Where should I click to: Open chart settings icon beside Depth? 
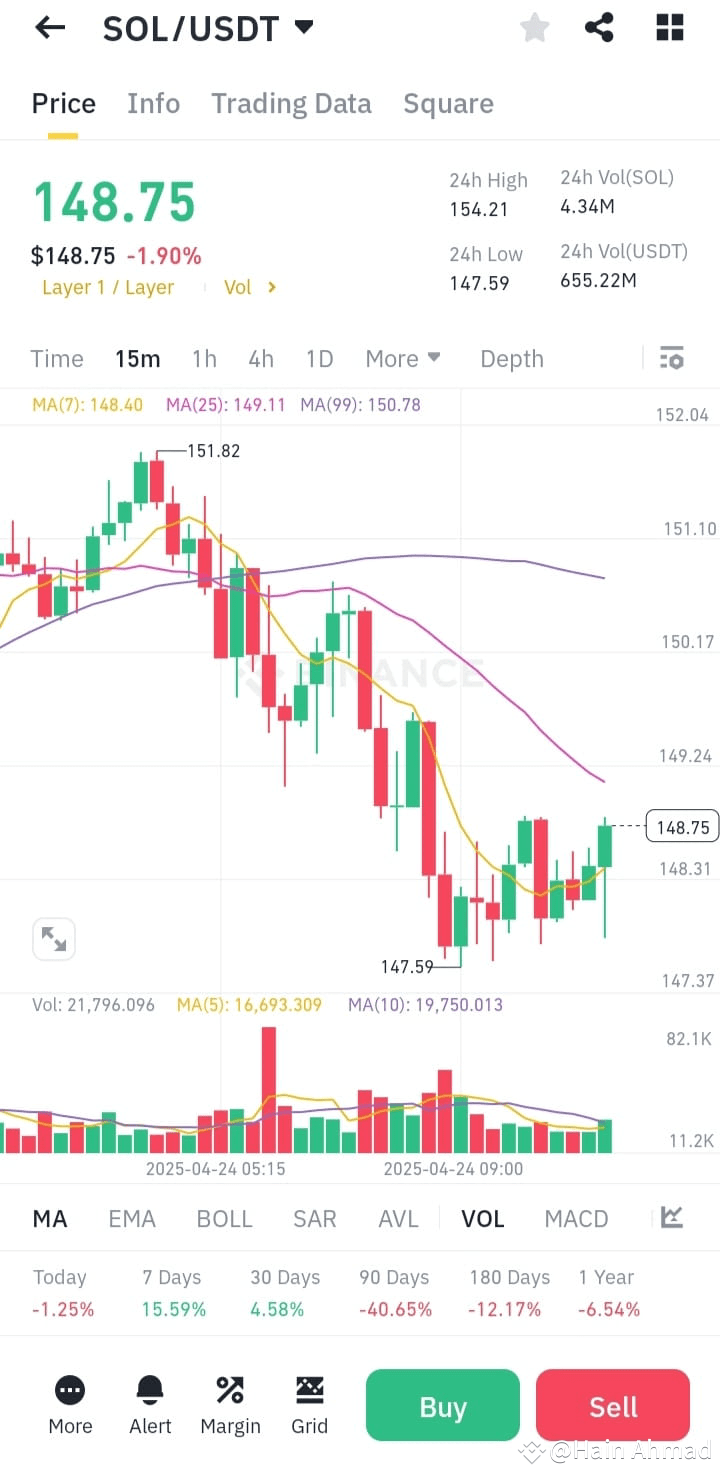click(x=671, y=357)
